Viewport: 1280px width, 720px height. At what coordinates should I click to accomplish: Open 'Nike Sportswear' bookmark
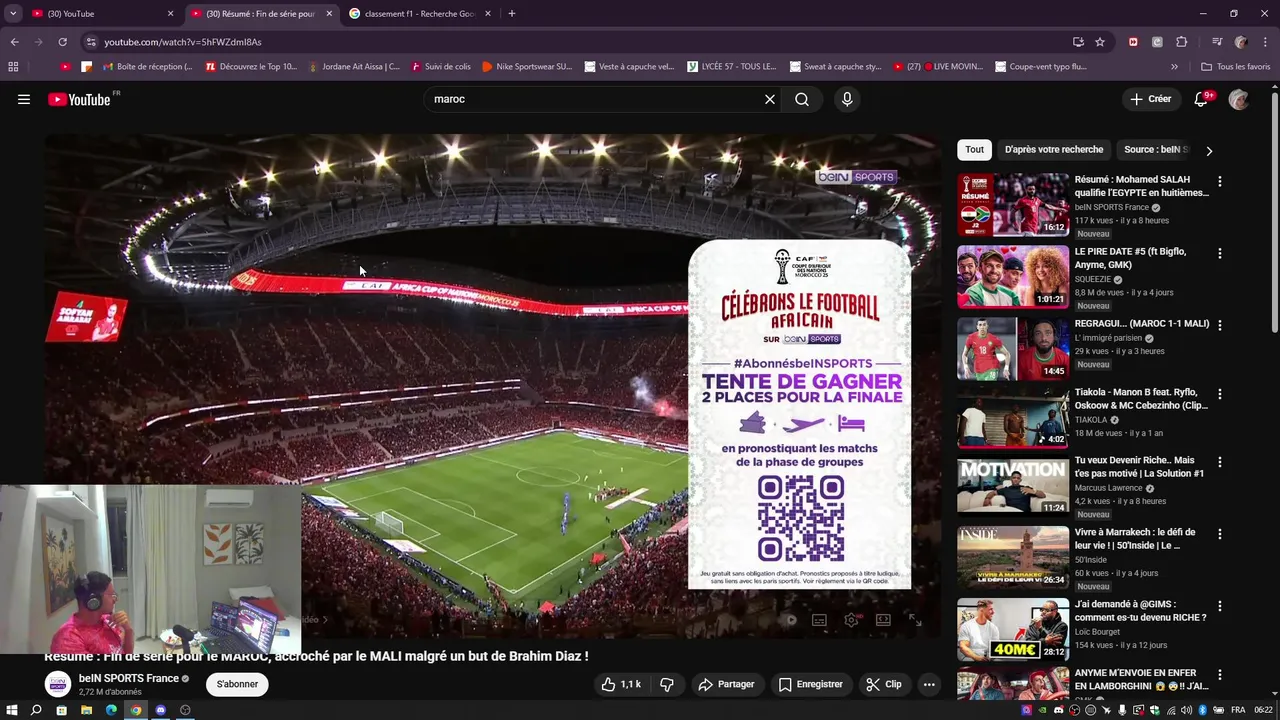click(527, 67)
